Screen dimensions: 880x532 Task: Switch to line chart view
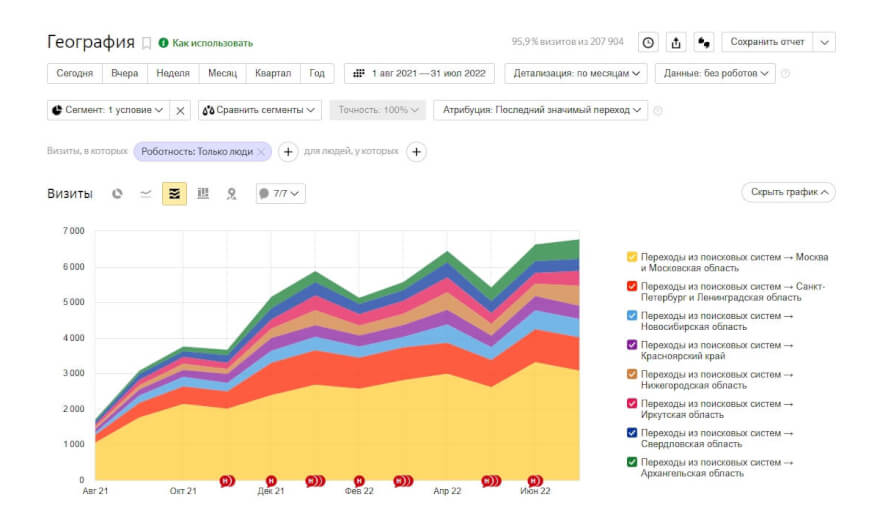146,193
